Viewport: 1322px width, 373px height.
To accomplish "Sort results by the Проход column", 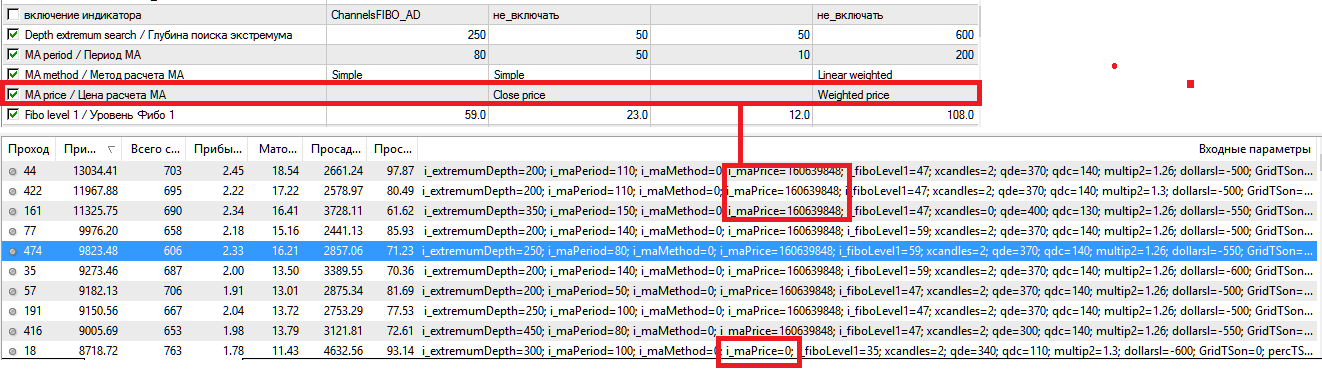I will point(28,148).
